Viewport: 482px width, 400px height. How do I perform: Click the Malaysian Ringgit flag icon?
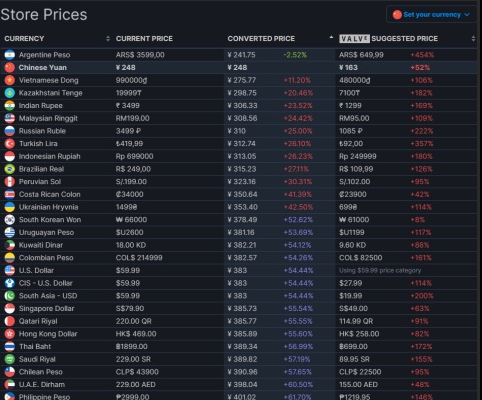click(10, 118)
